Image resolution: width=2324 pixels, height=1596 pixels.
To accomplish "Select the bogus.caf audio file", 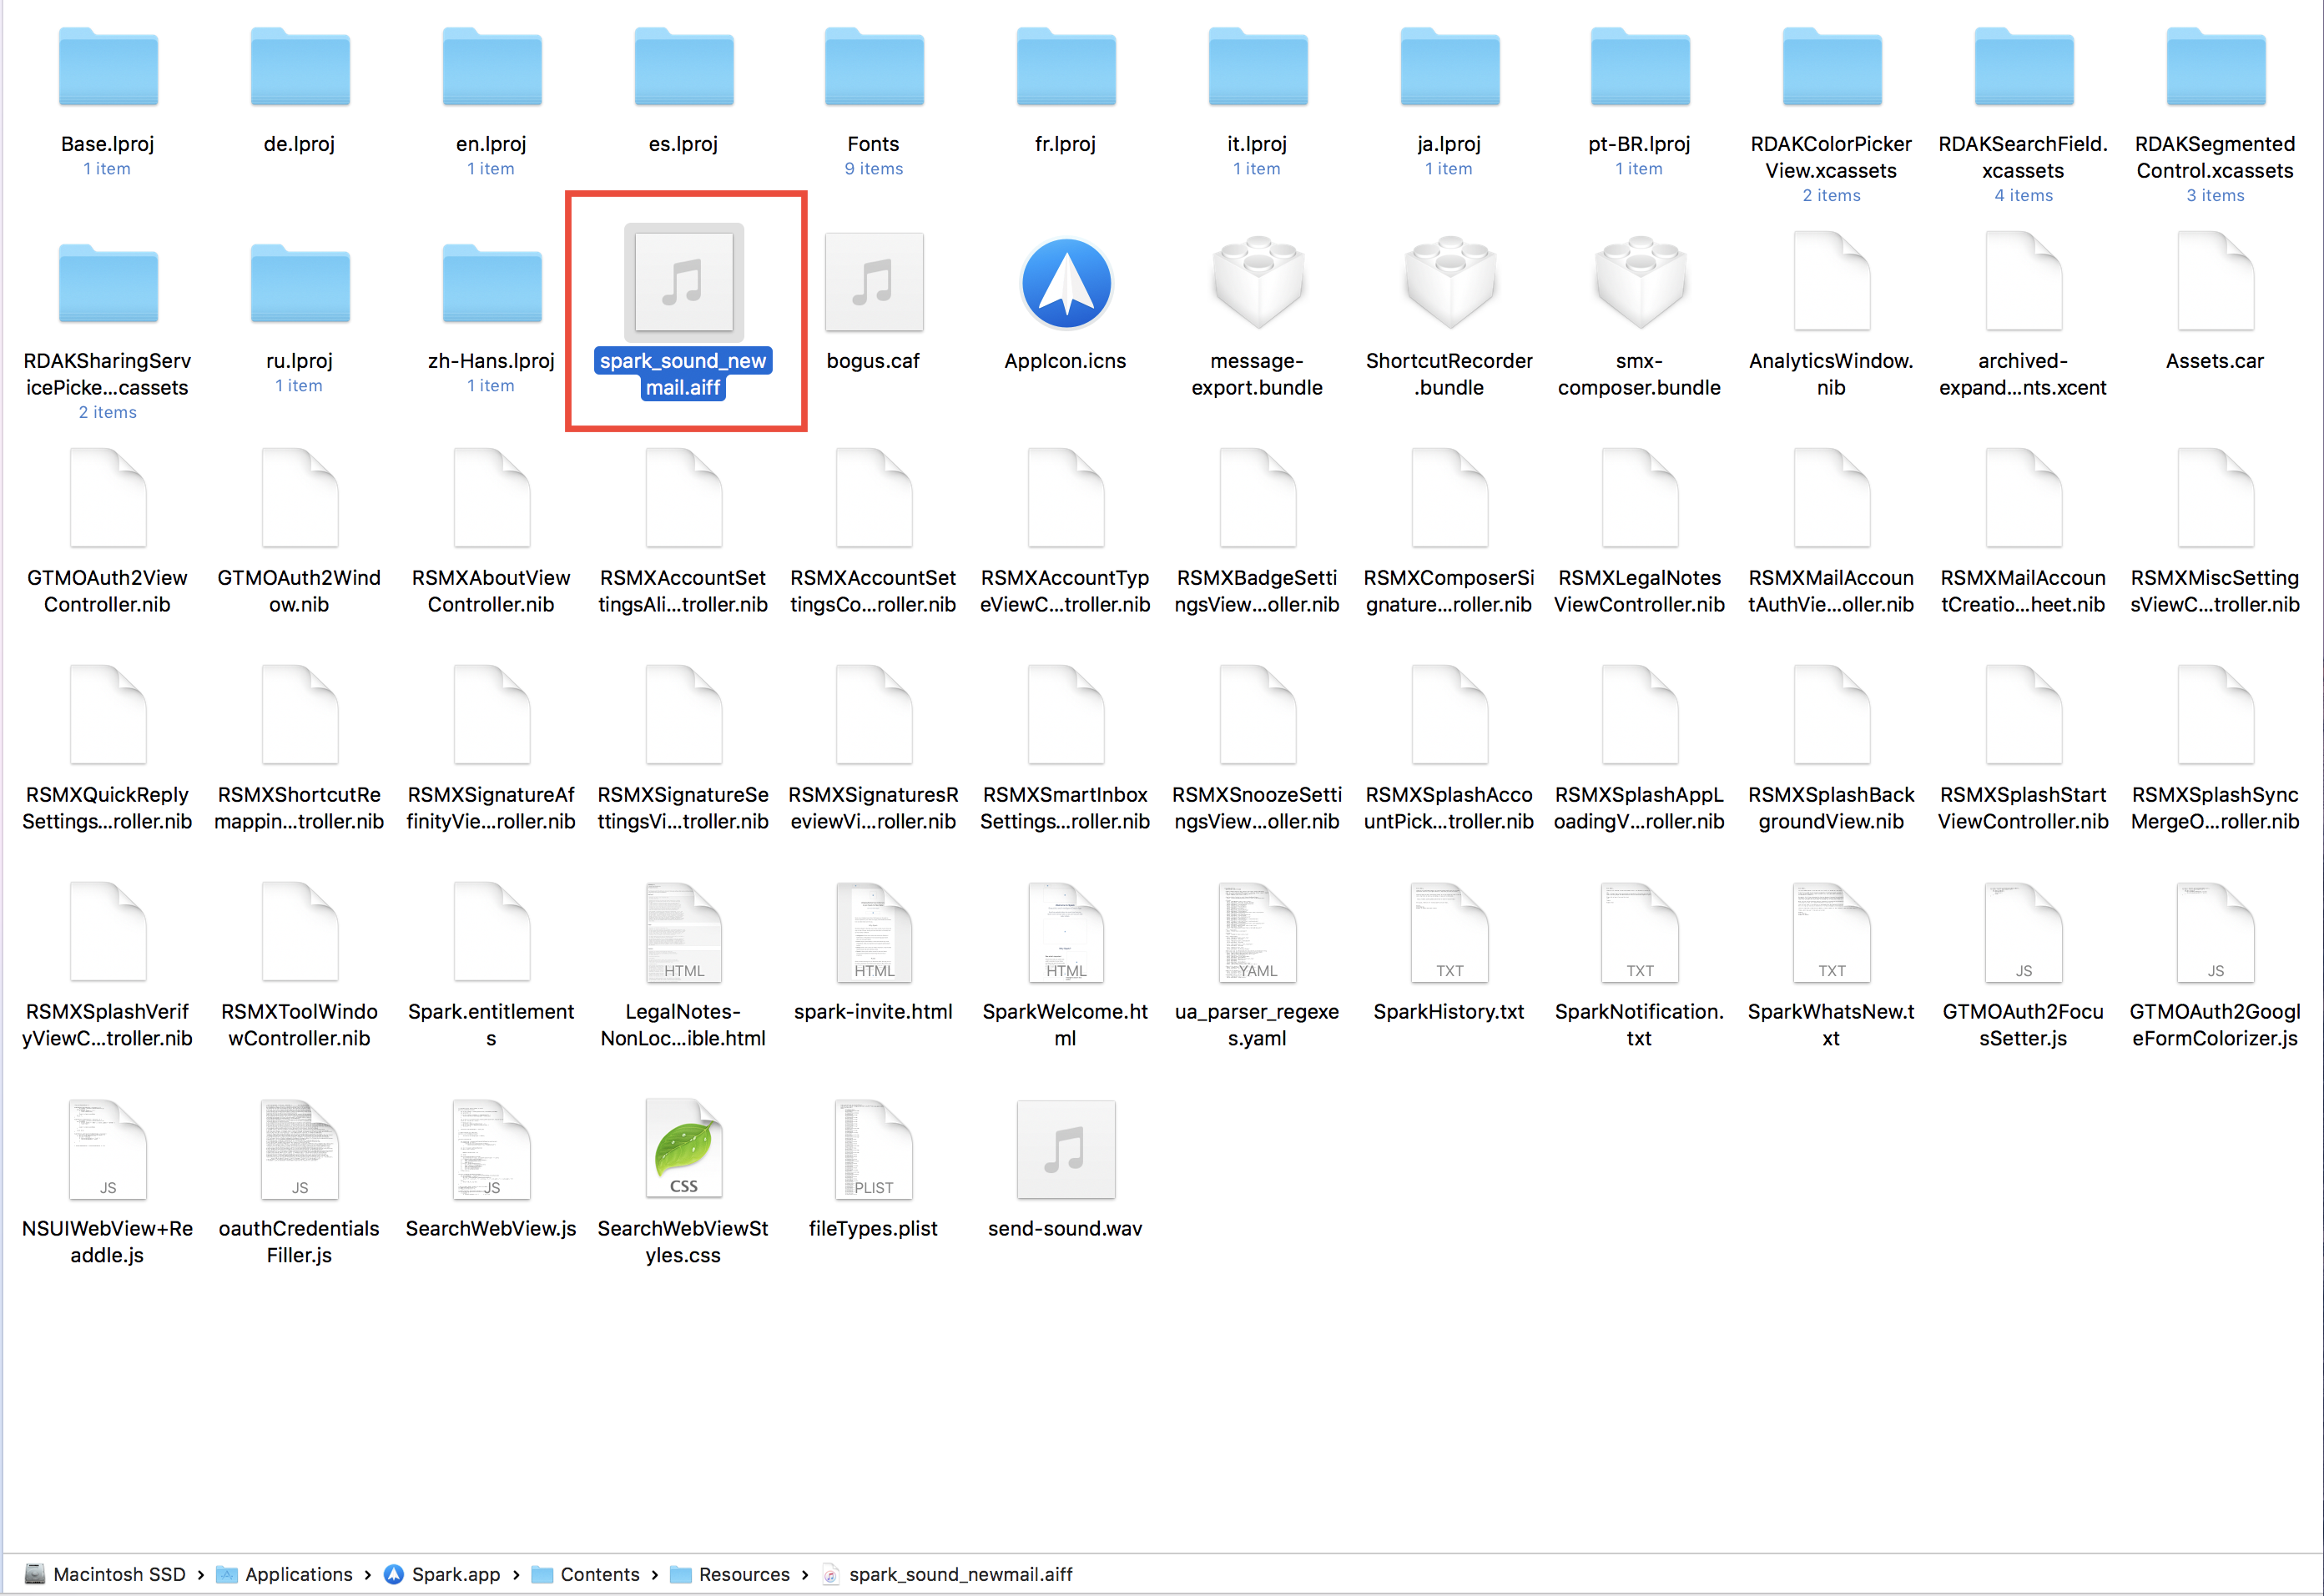I will point(873,284).
